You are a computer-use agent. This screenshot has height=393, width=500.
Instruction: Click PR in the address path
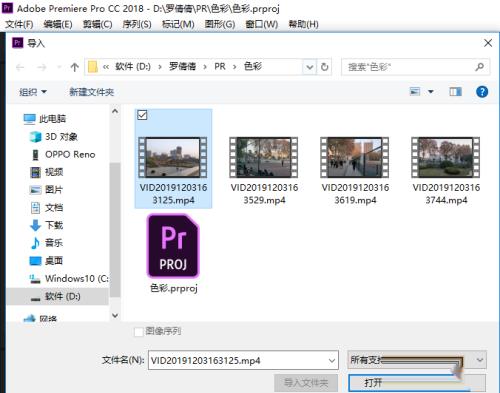click(x=220, y=67)
